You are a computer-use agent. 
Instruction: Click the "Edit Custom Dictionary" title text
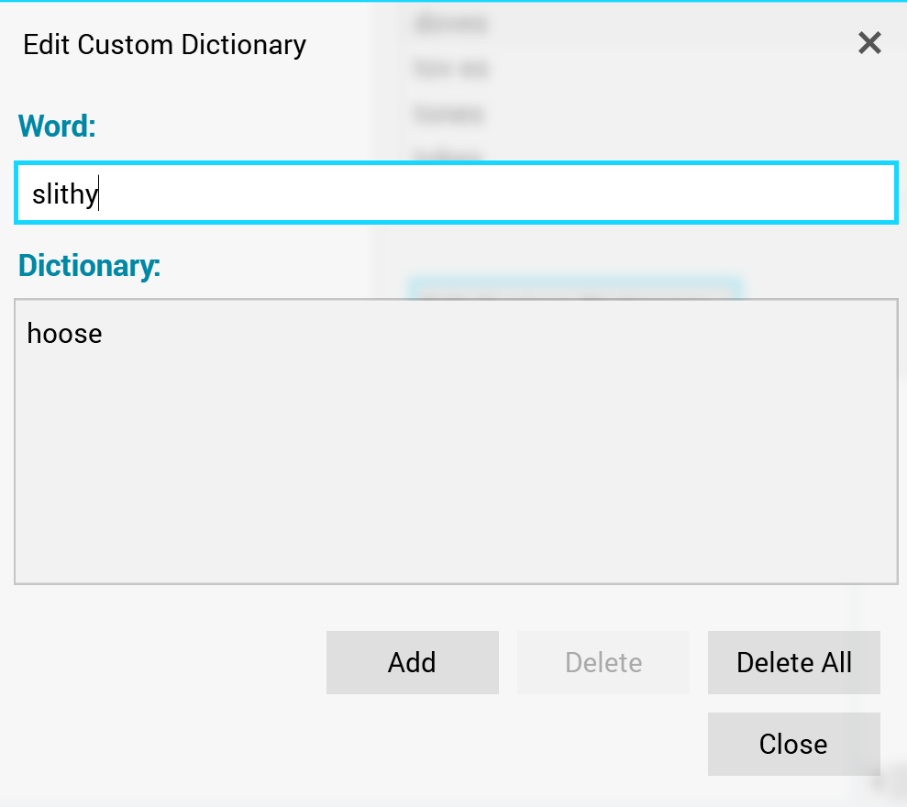165,45
